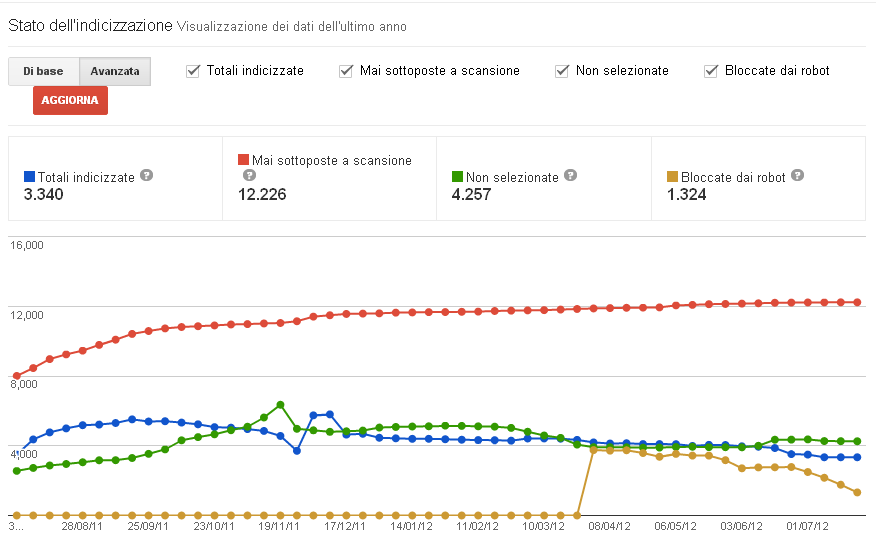Screen dimensions: 876x541
Task: Select the Avanzata tab
Action: tap(114, 71)
